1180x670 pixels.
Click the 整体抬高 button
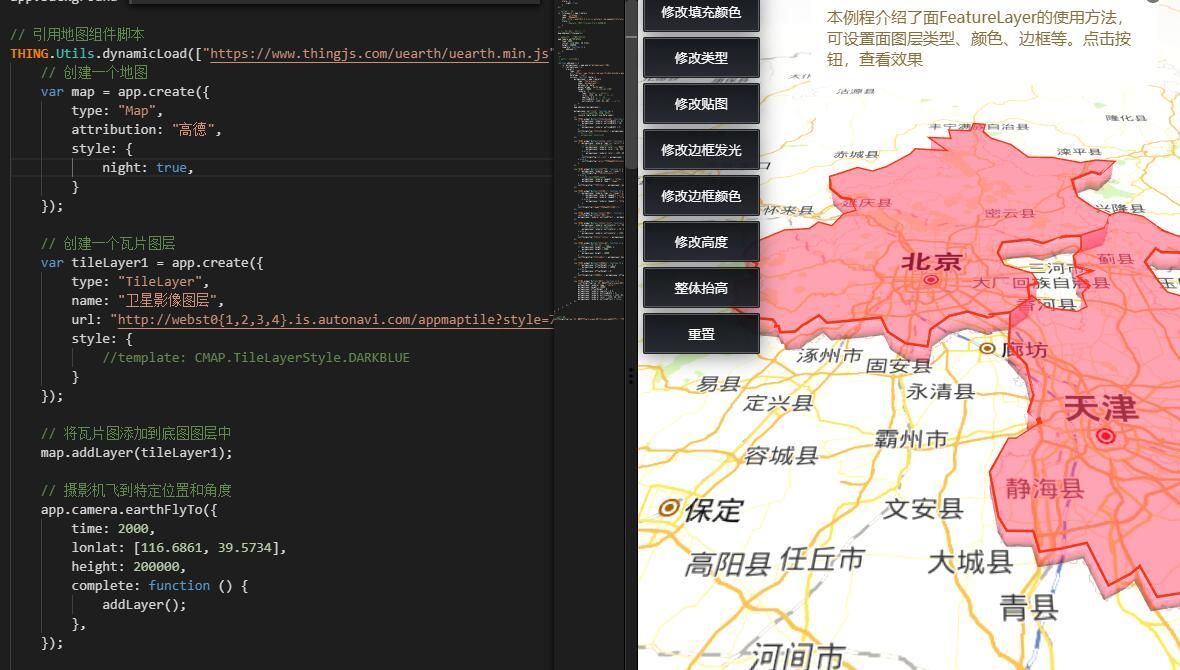(x=701, y=288)
